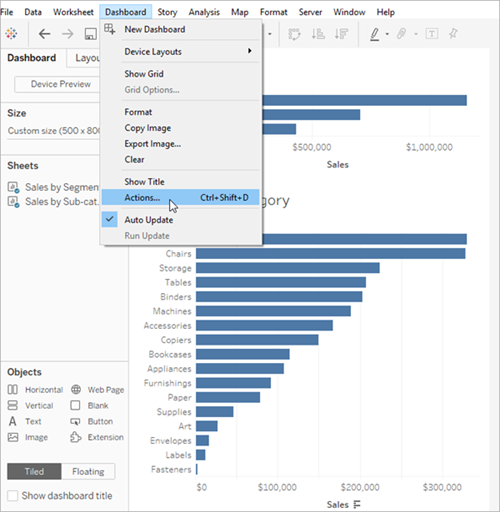Expand the Device Layouts submenu

coord(180,52)
